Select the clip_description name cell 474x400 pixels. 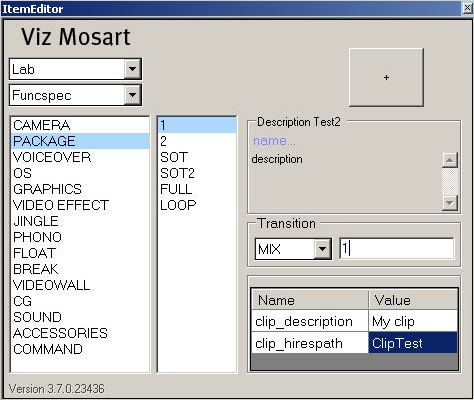point(310,321)
